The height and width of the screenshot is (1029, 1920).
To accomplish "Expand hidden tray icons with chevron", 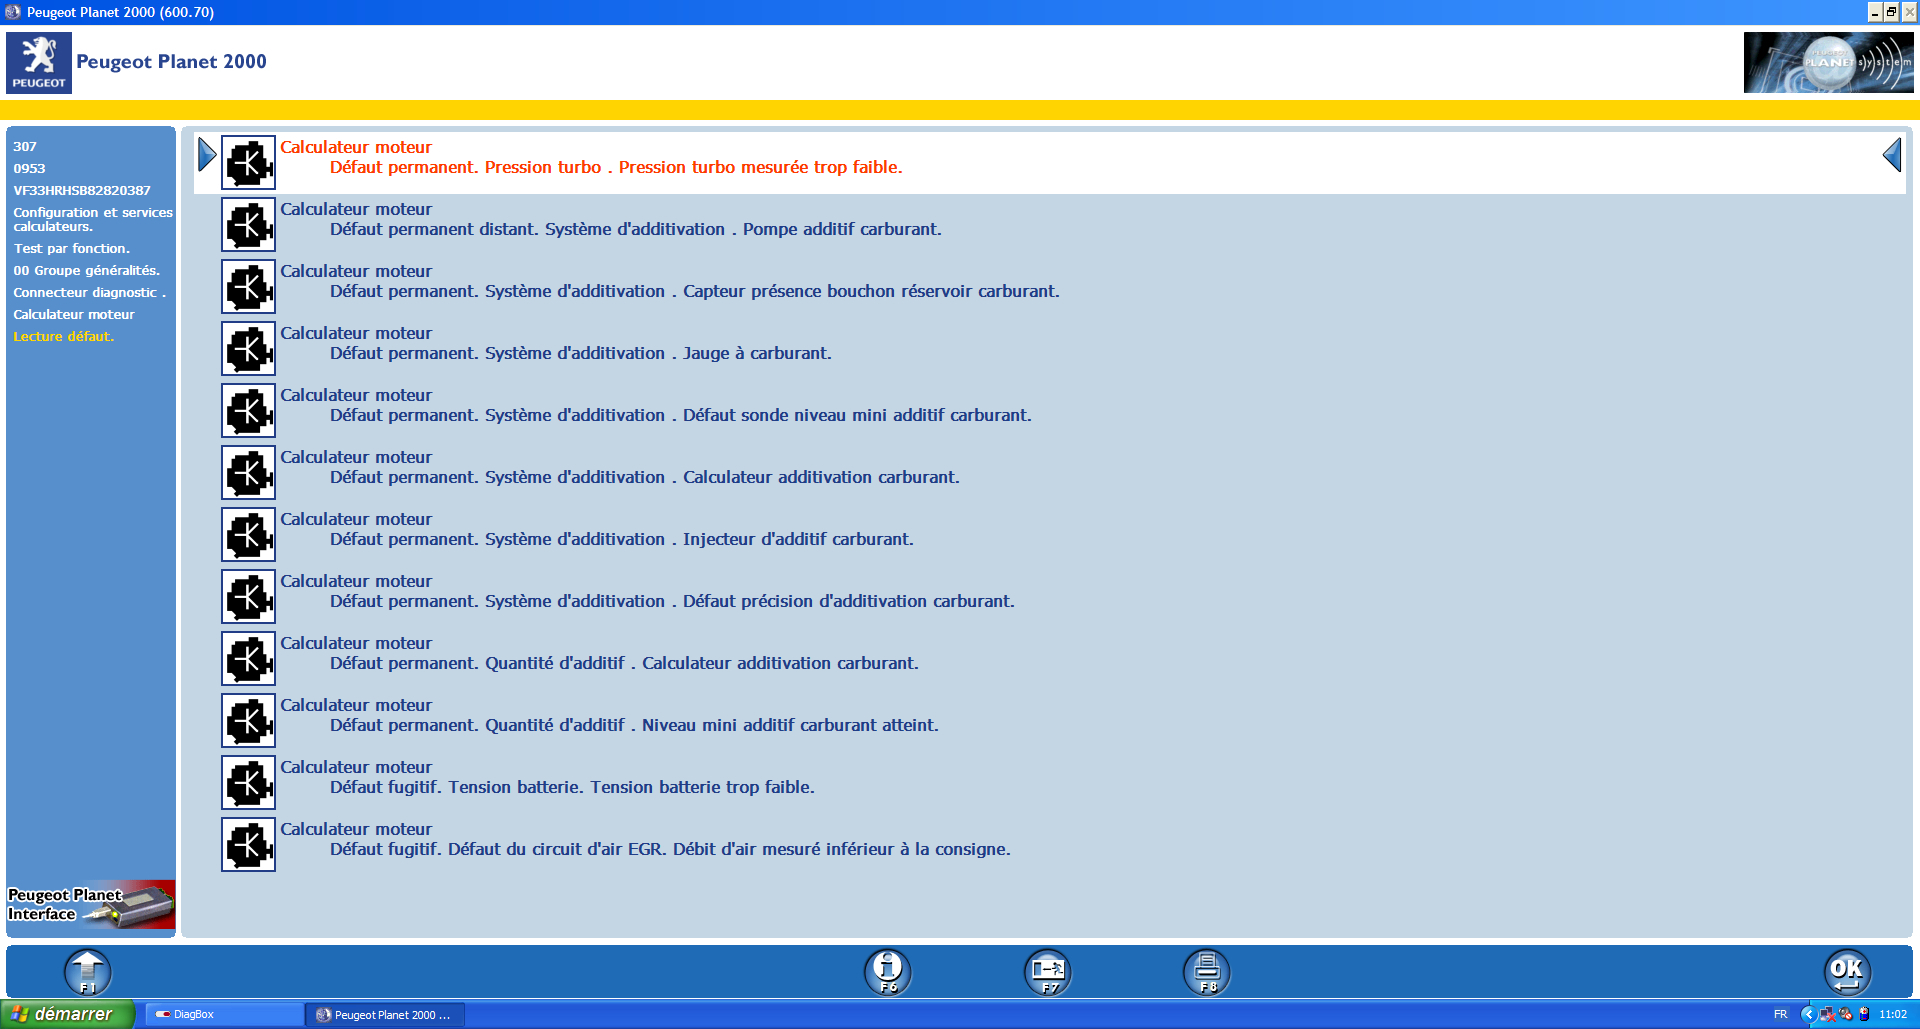I will click(x=1808, y=1014).
